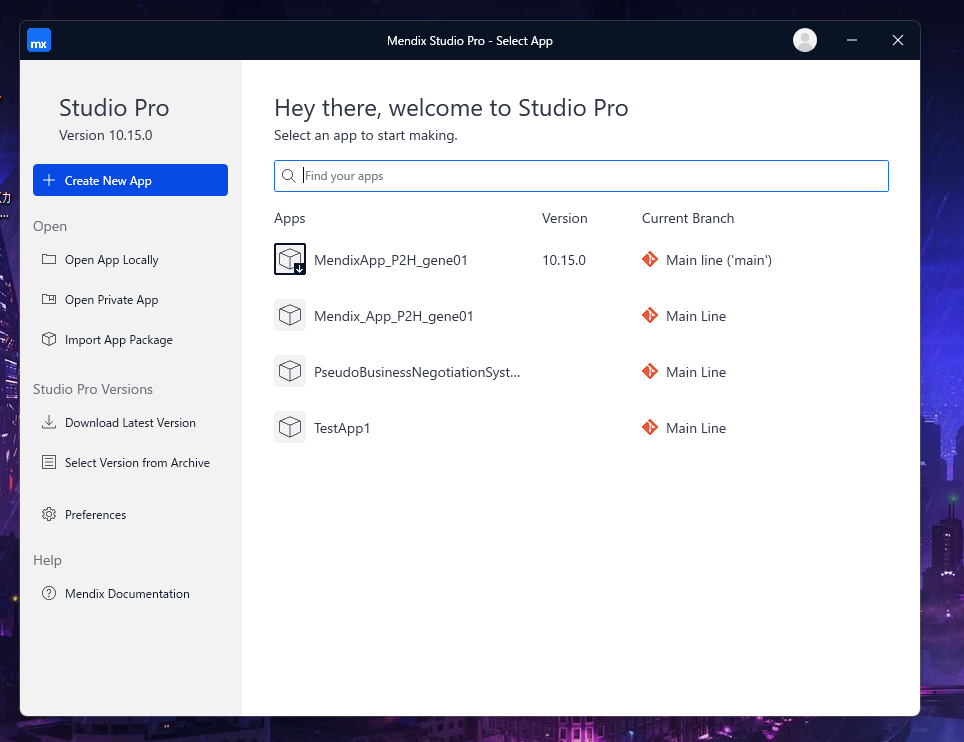Click the Main line ('main') branch label

[717, 260]
